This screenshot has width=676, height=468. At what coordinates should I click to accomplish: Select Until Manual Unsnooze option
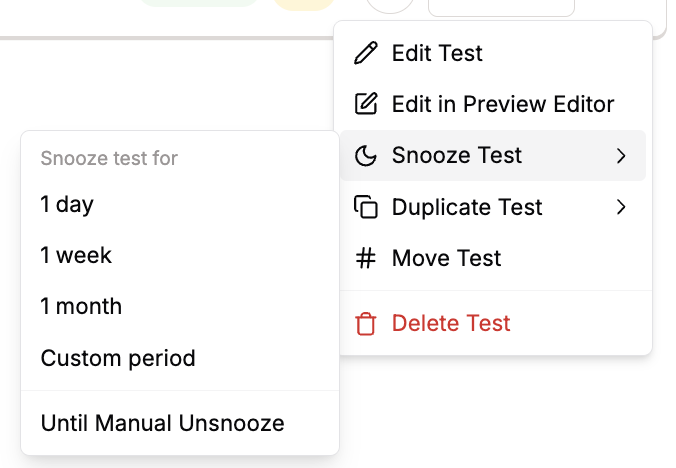pos(162,423)
